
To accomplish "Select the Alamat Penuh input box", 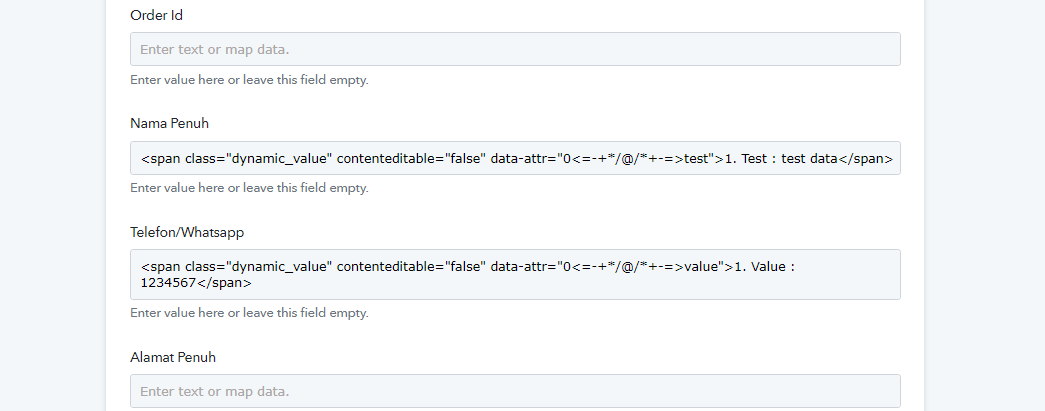I will 515,391.
